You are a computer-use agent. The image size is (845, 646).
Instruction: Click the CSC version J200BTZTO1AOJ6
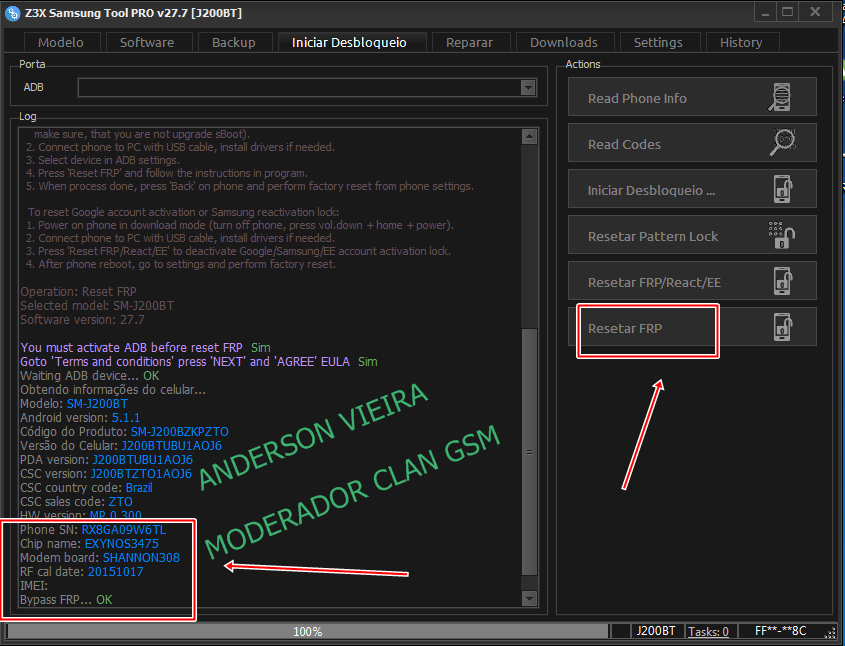coord(141,474)
